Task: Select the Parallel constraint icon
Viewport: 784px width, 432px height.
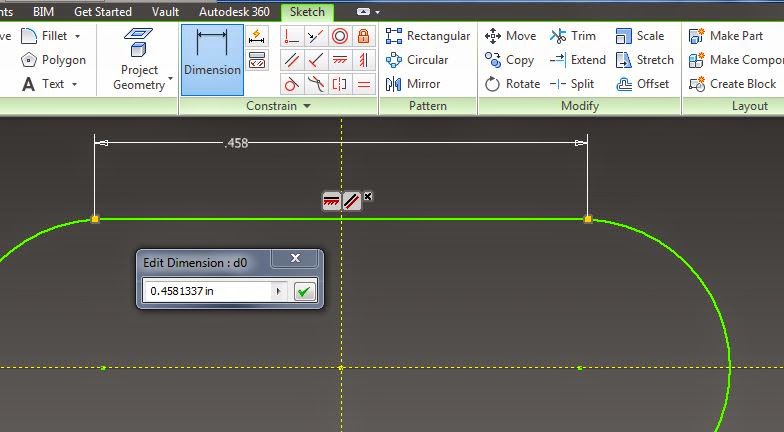Action: [292, 60]
